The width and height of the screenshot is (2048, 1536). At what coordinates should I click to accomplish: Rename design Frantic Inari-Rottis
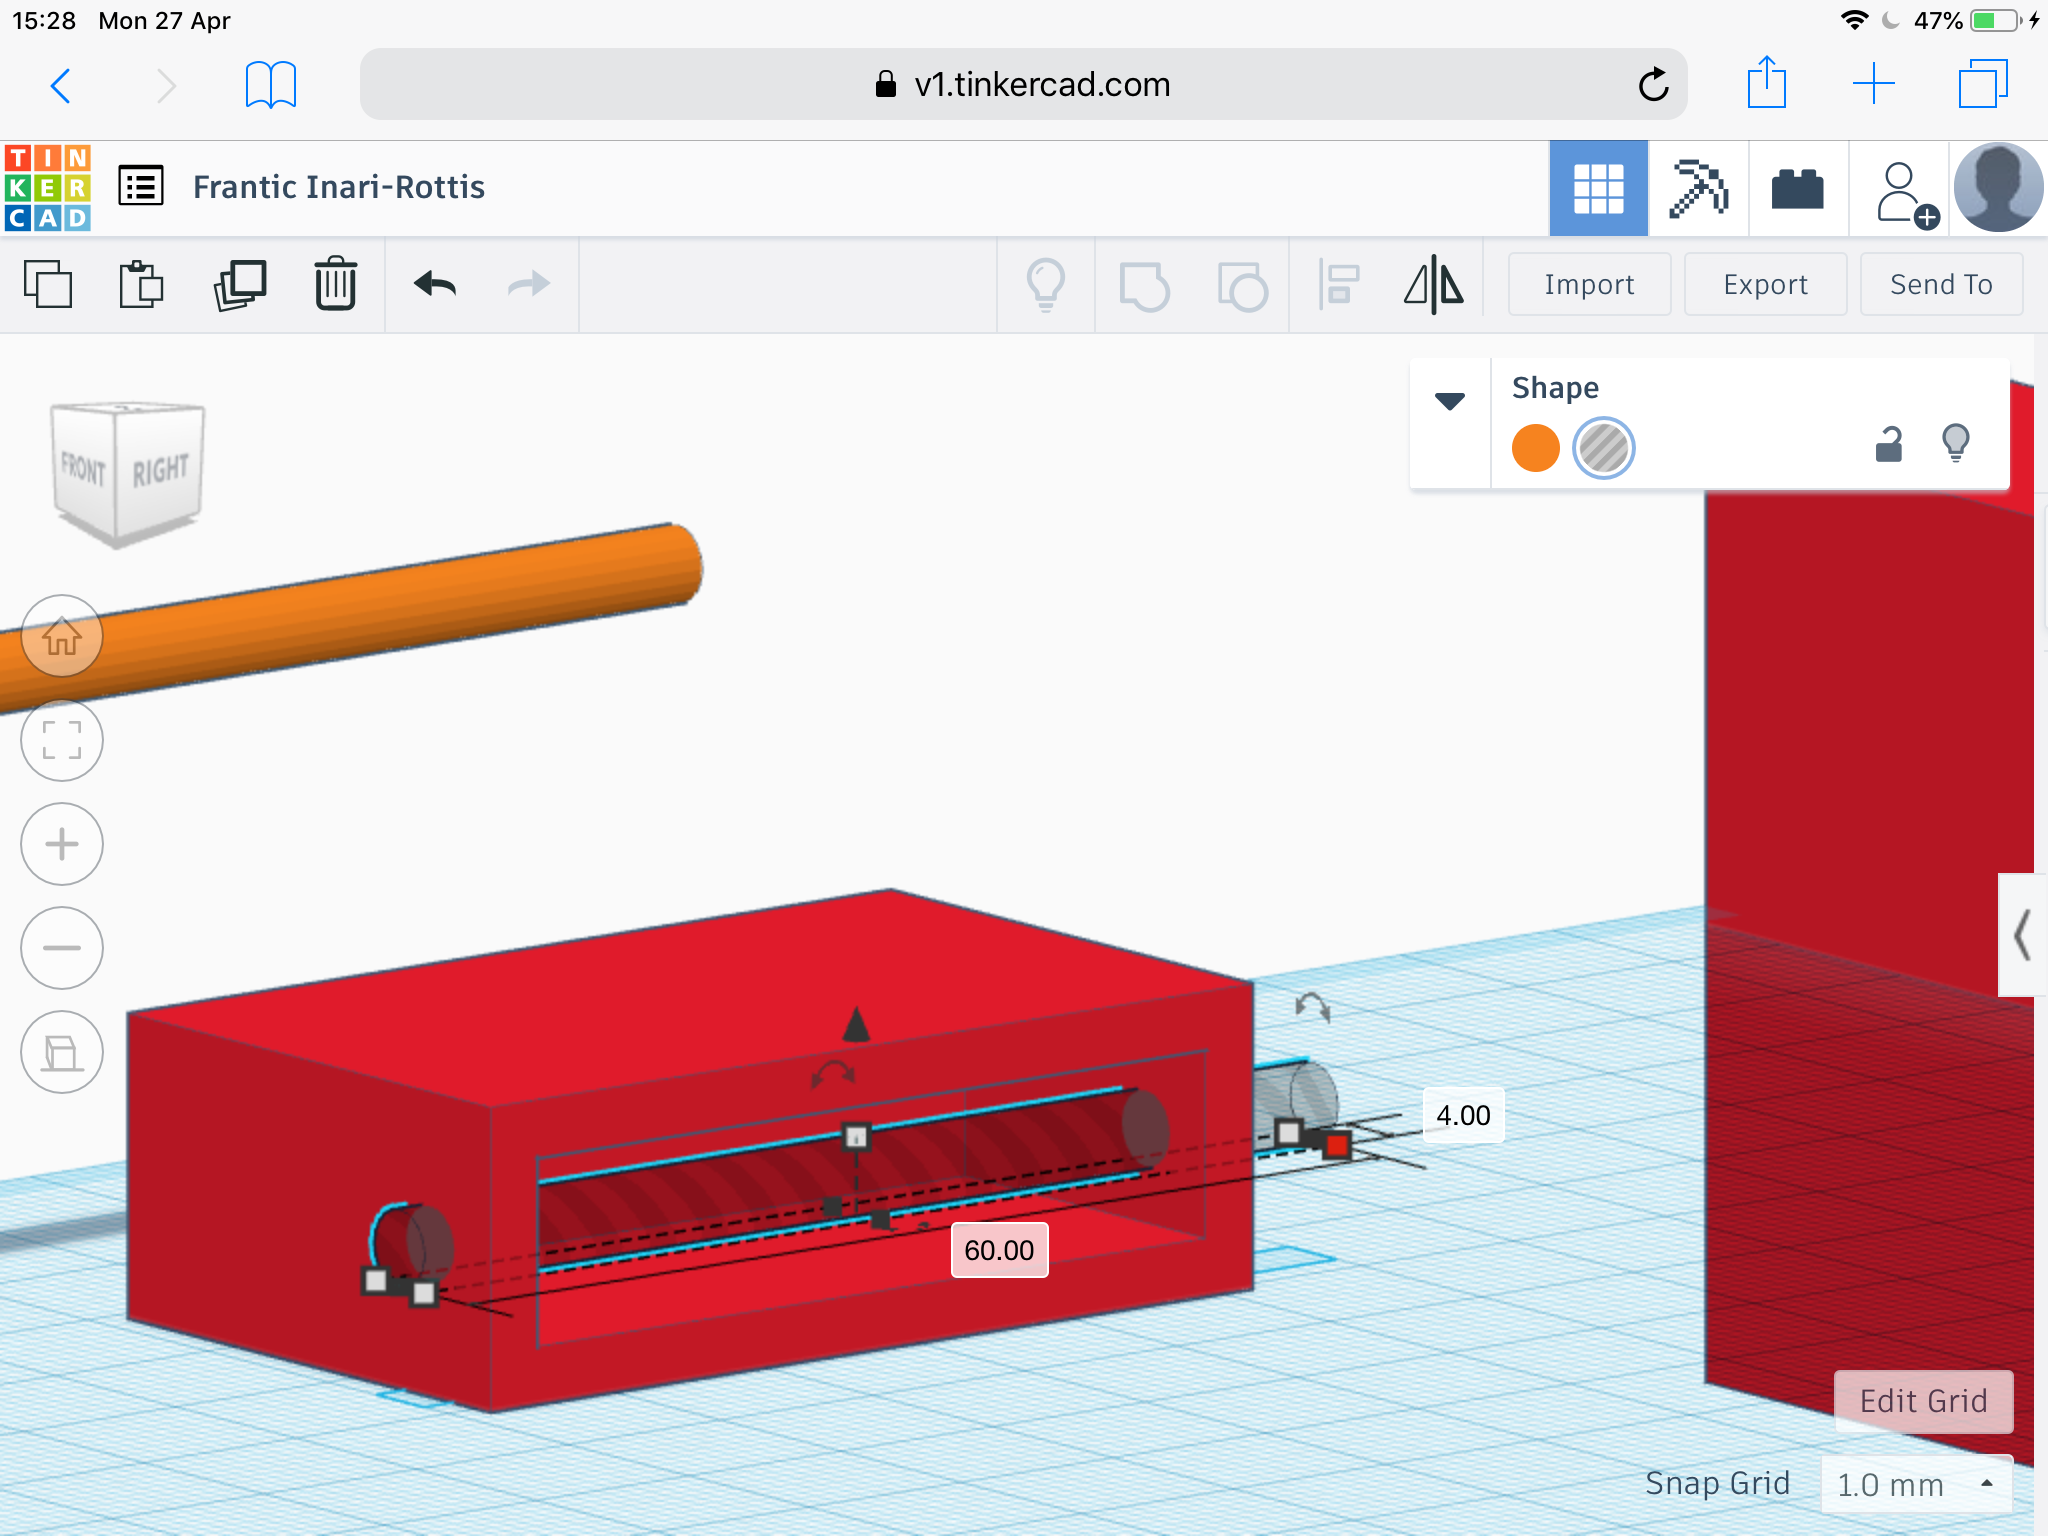339,187
